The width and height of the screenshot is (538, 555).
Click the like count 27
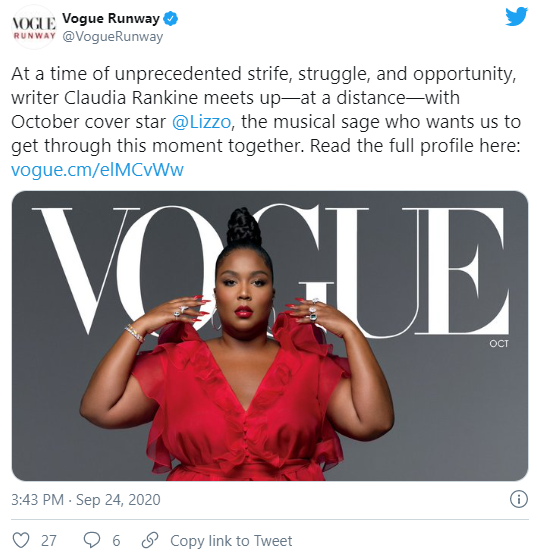(x=49, y=541)
